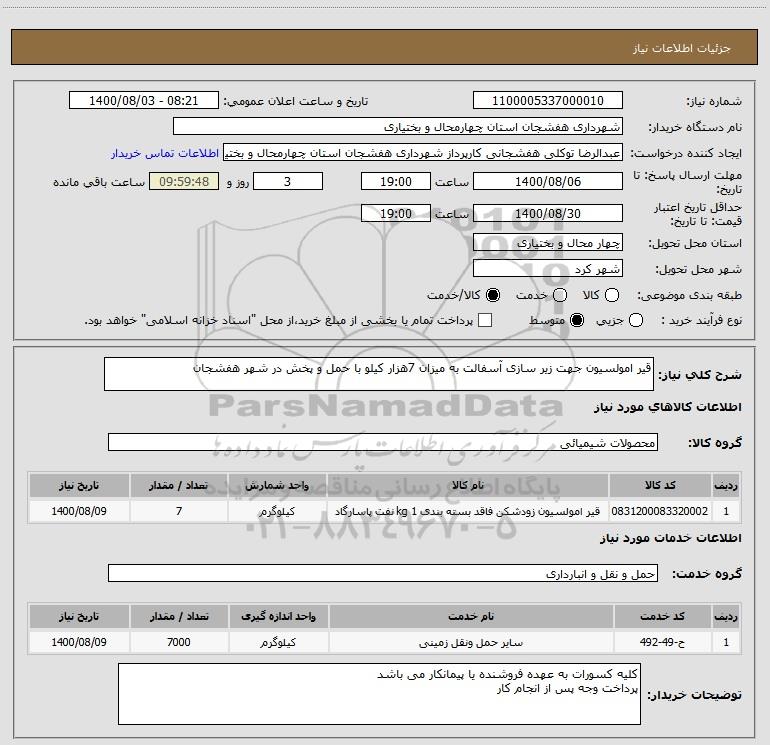
Task: Click the buyer organization name field
Action: click(398, 127)
